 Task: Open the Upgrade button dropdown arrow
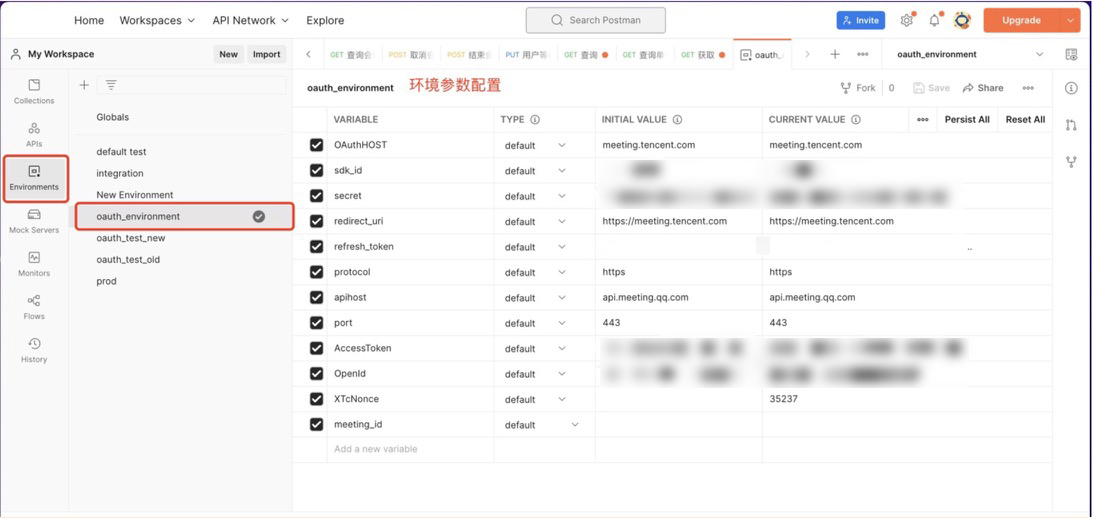pyautogui.click(x=1071, y=20)
